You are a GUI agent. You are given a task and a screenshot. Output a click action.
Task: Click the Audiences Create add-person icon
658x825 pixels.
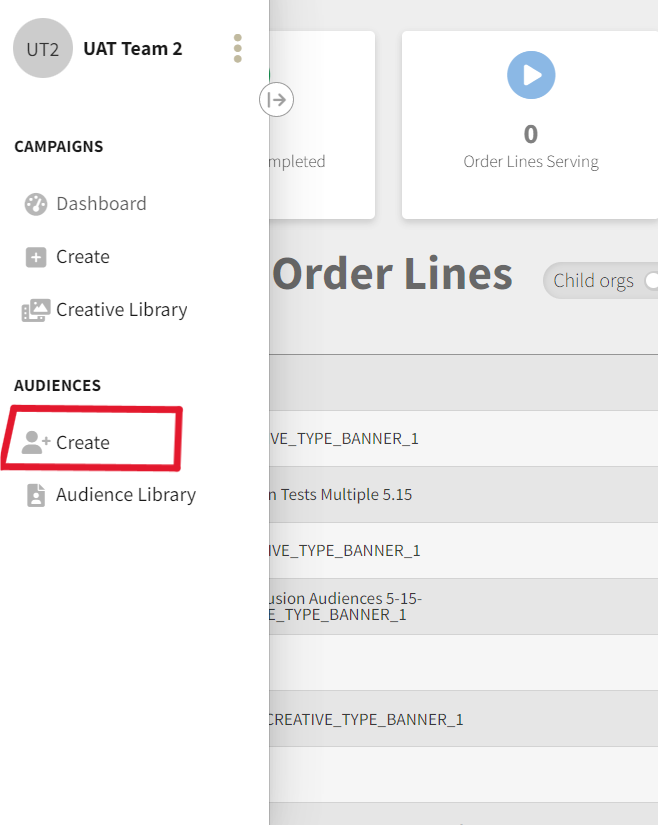coord(35,442)
